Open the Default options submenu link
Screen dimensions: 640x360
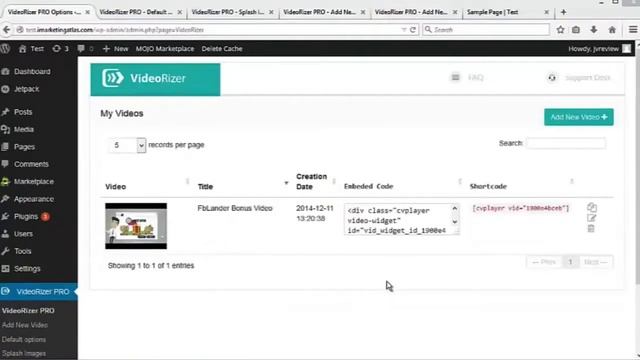tap(24, 340)
